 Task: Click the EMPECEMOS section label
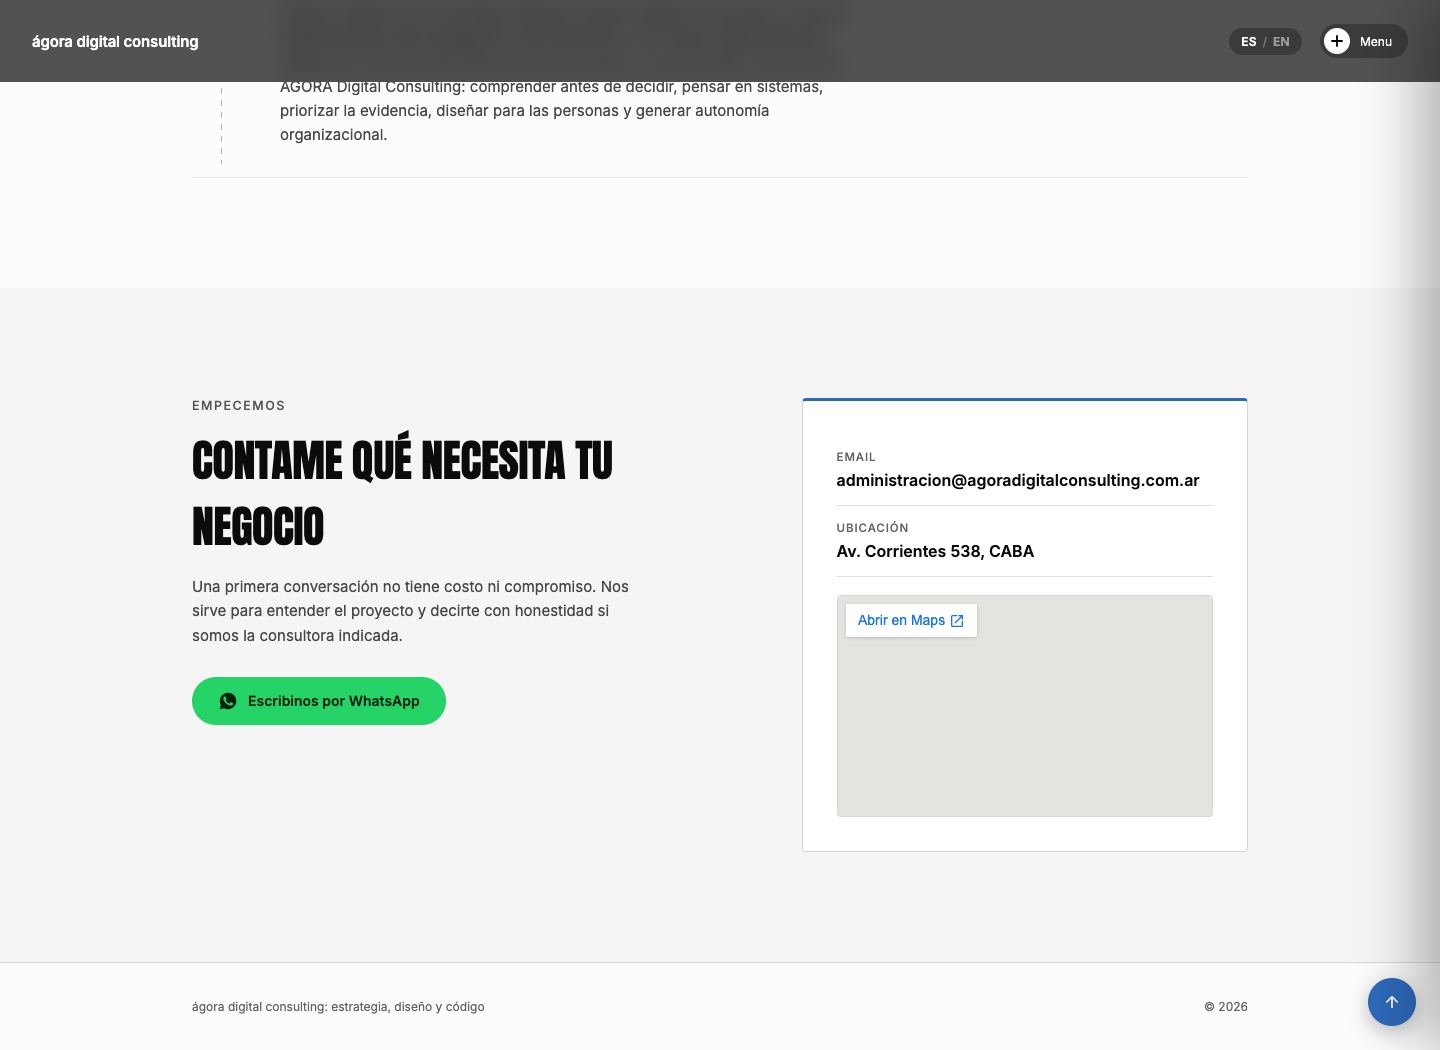[238, 405]
